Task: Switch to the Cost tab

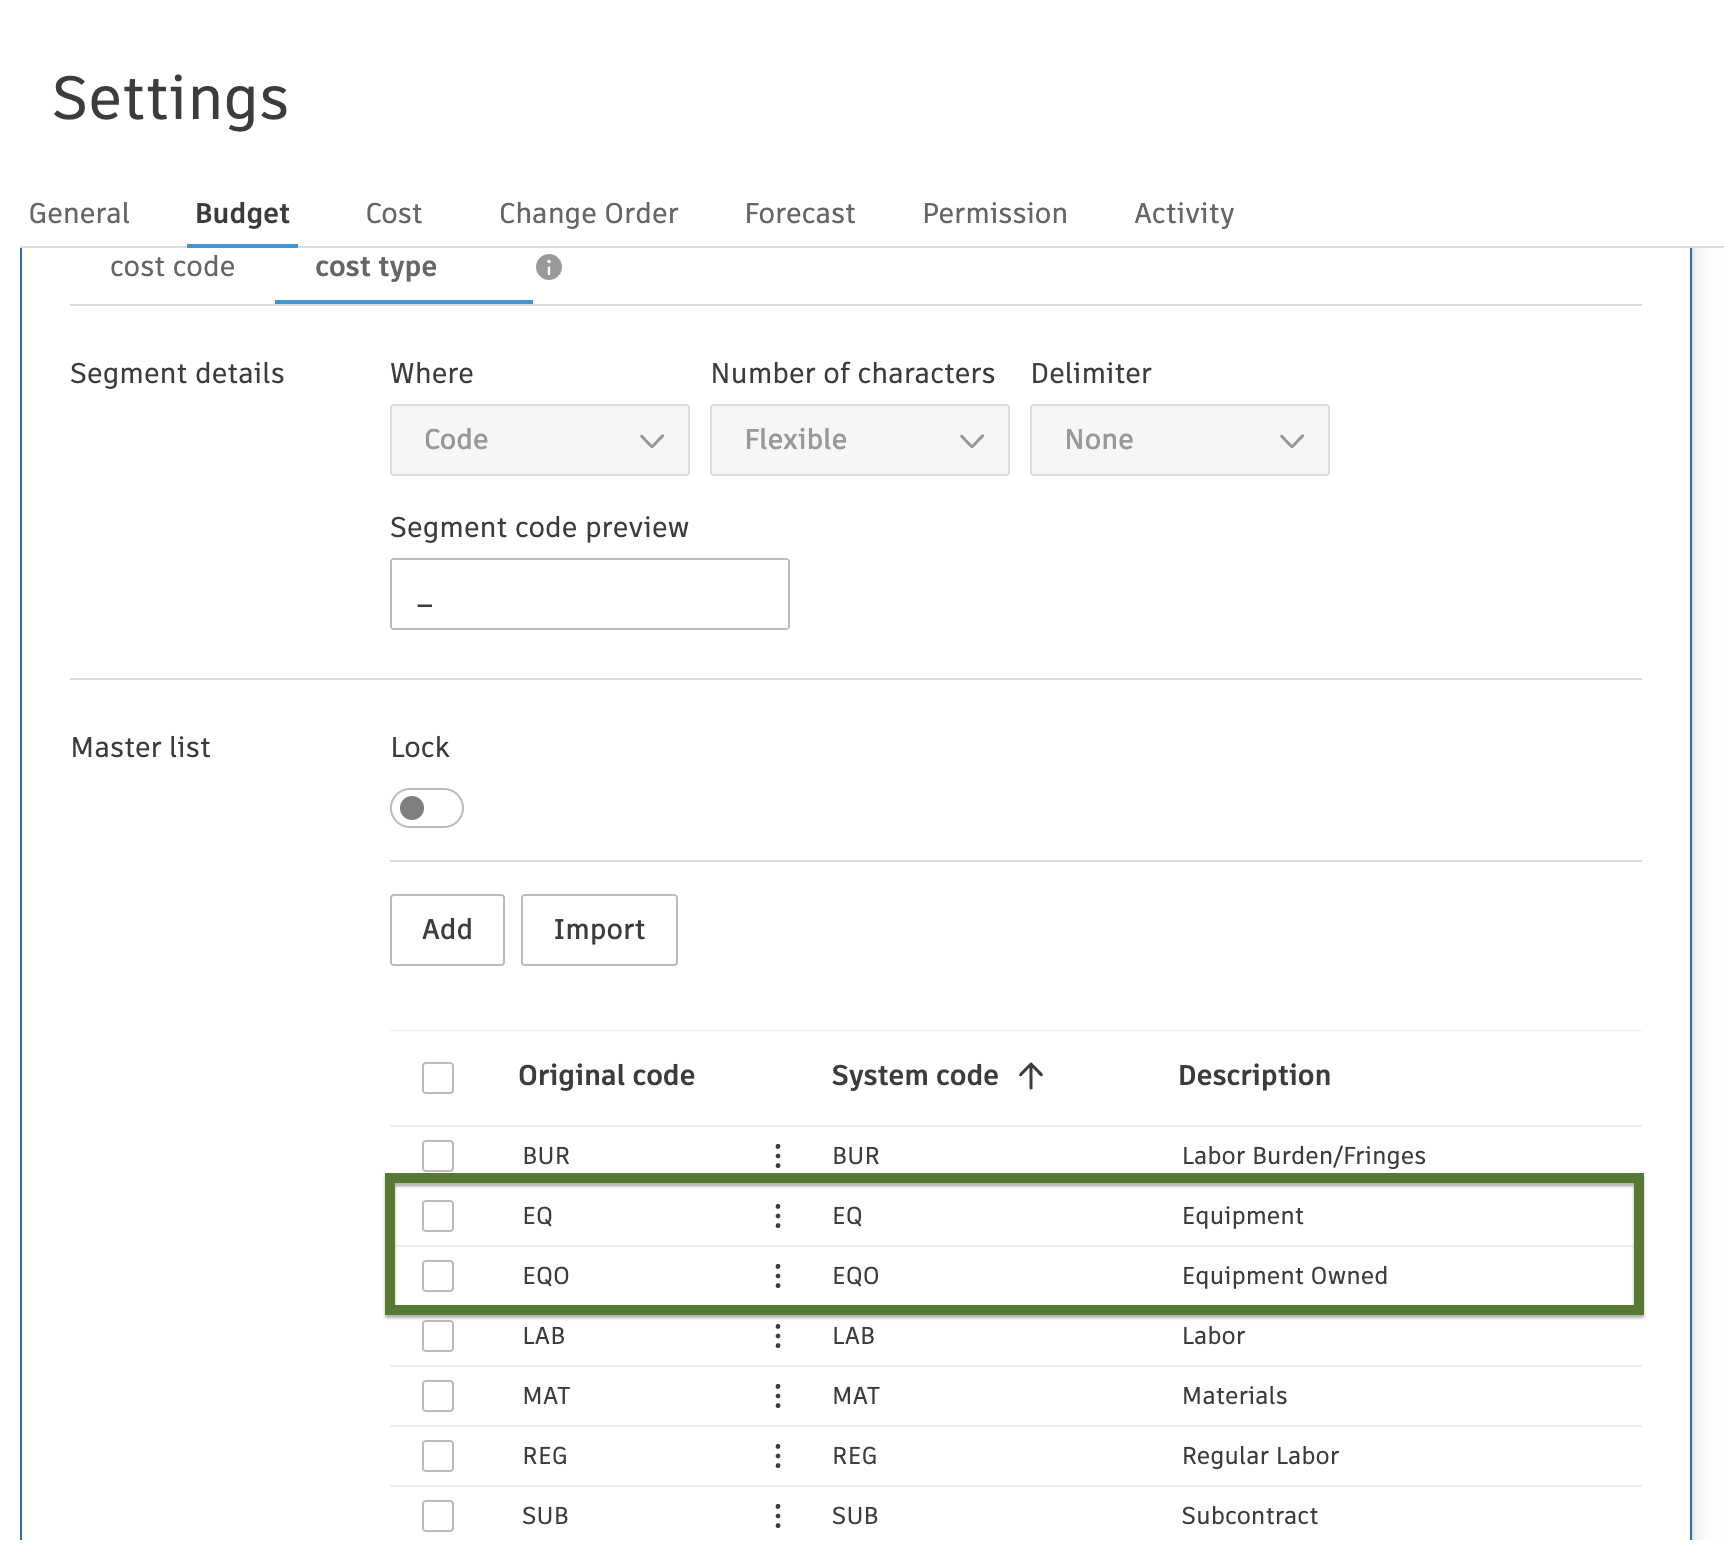Action: [394, 214]
